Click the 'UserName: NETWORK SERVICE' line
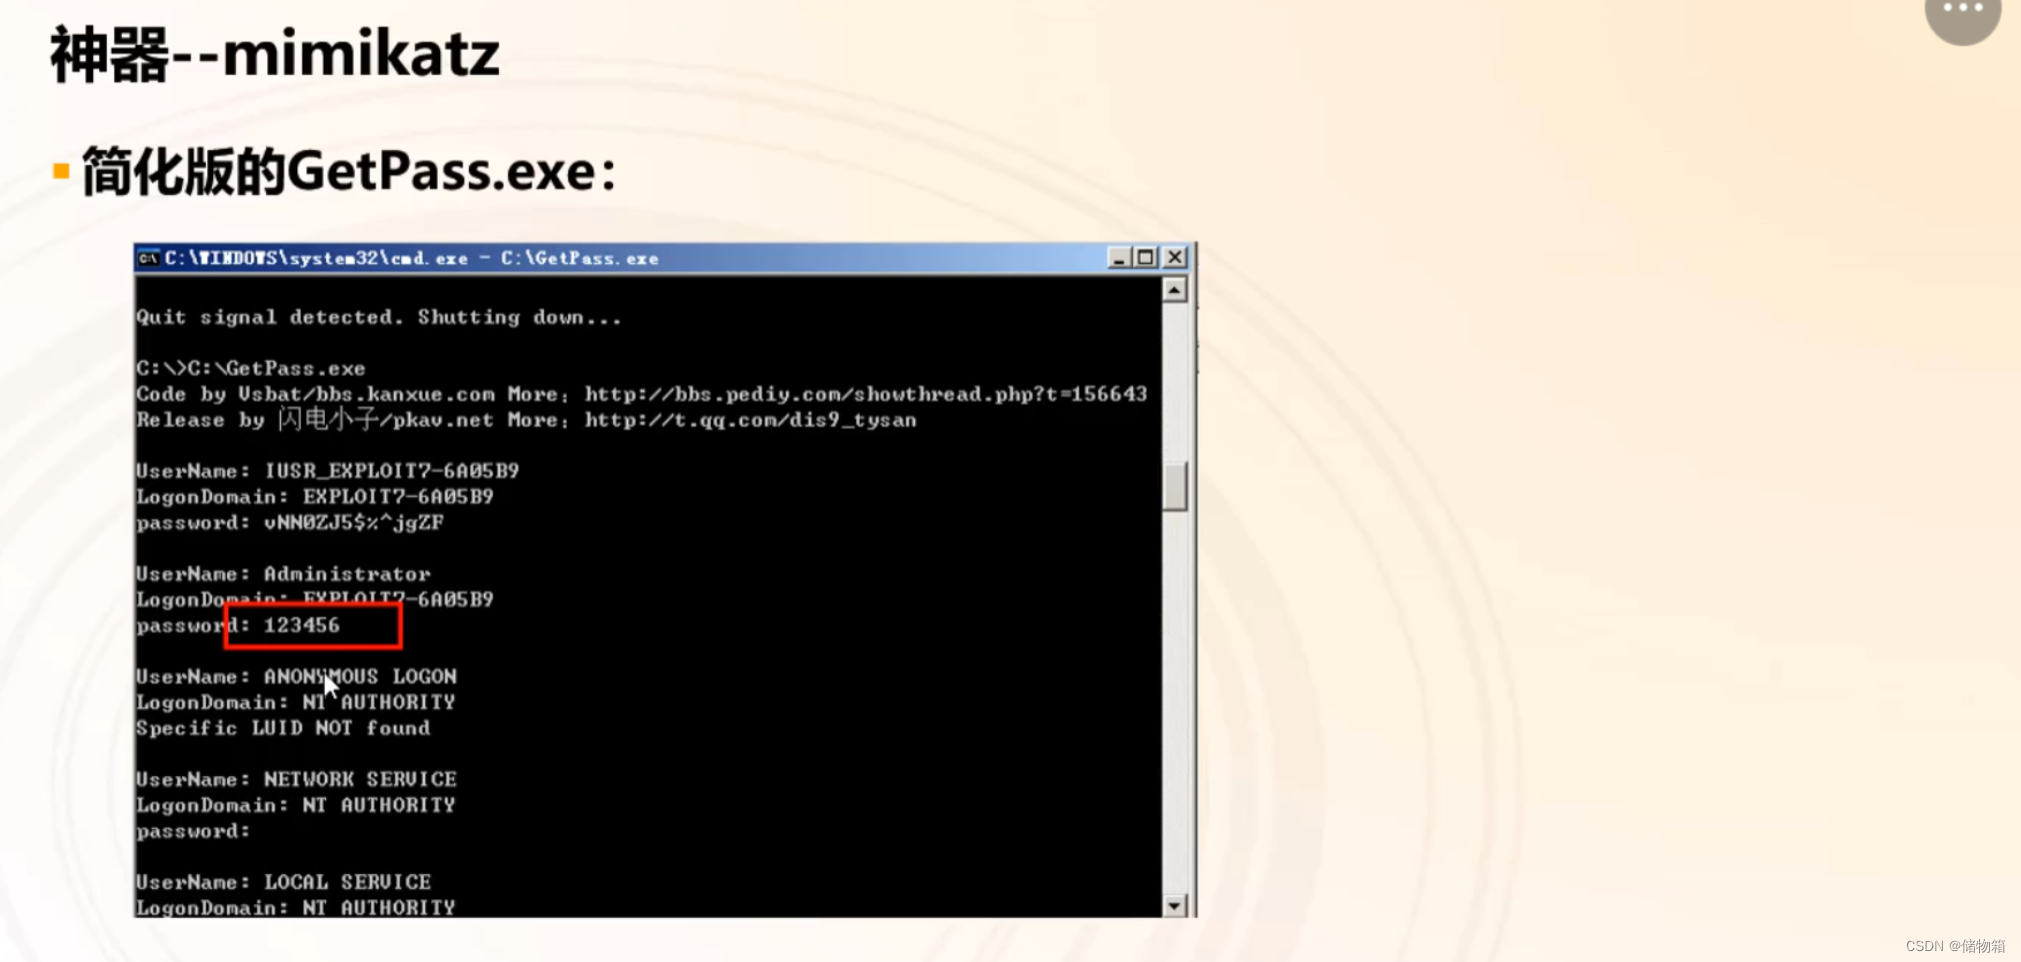 (x=296, y=779)
